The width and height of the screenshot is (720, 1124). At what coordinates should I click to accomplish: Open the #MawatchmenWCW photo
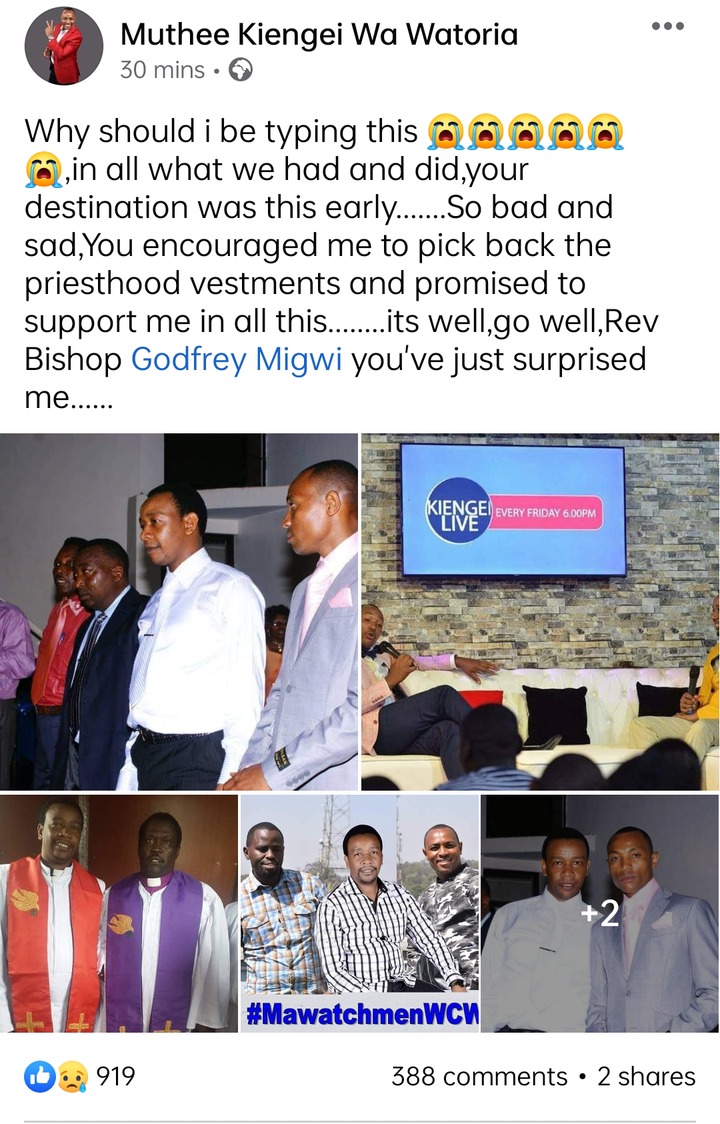359,913
